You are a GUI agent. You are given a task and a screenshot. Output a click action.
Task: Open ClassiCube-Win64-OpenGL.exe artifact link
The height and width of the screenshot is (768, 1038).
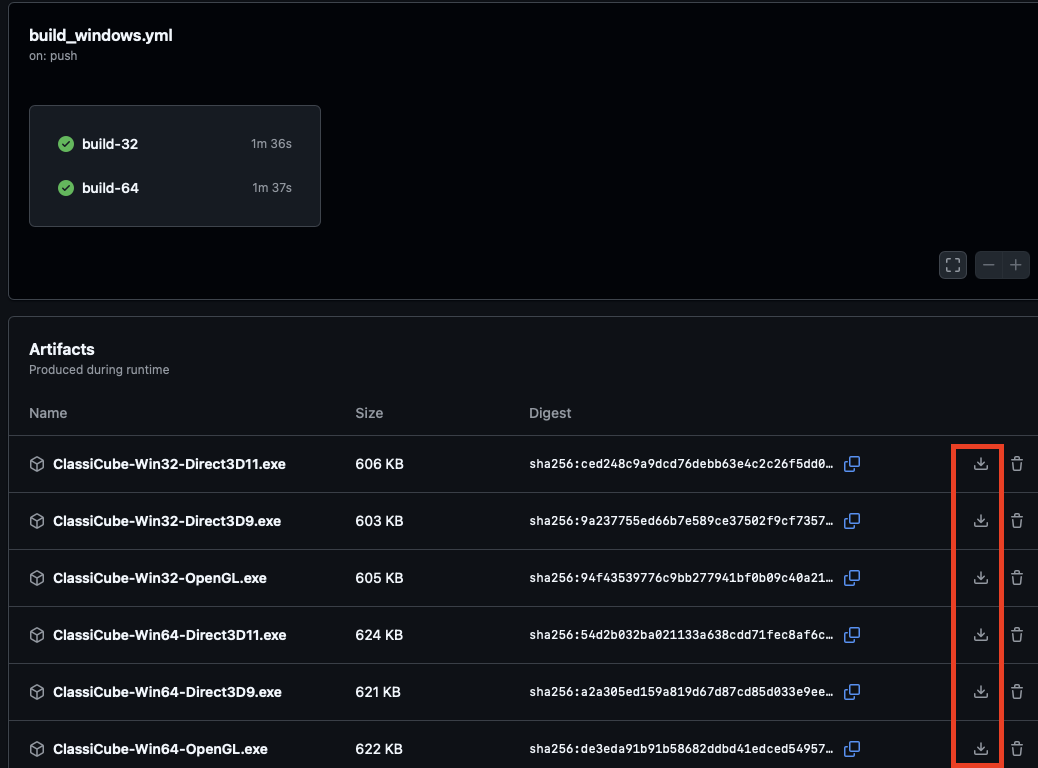coord(160,749)
